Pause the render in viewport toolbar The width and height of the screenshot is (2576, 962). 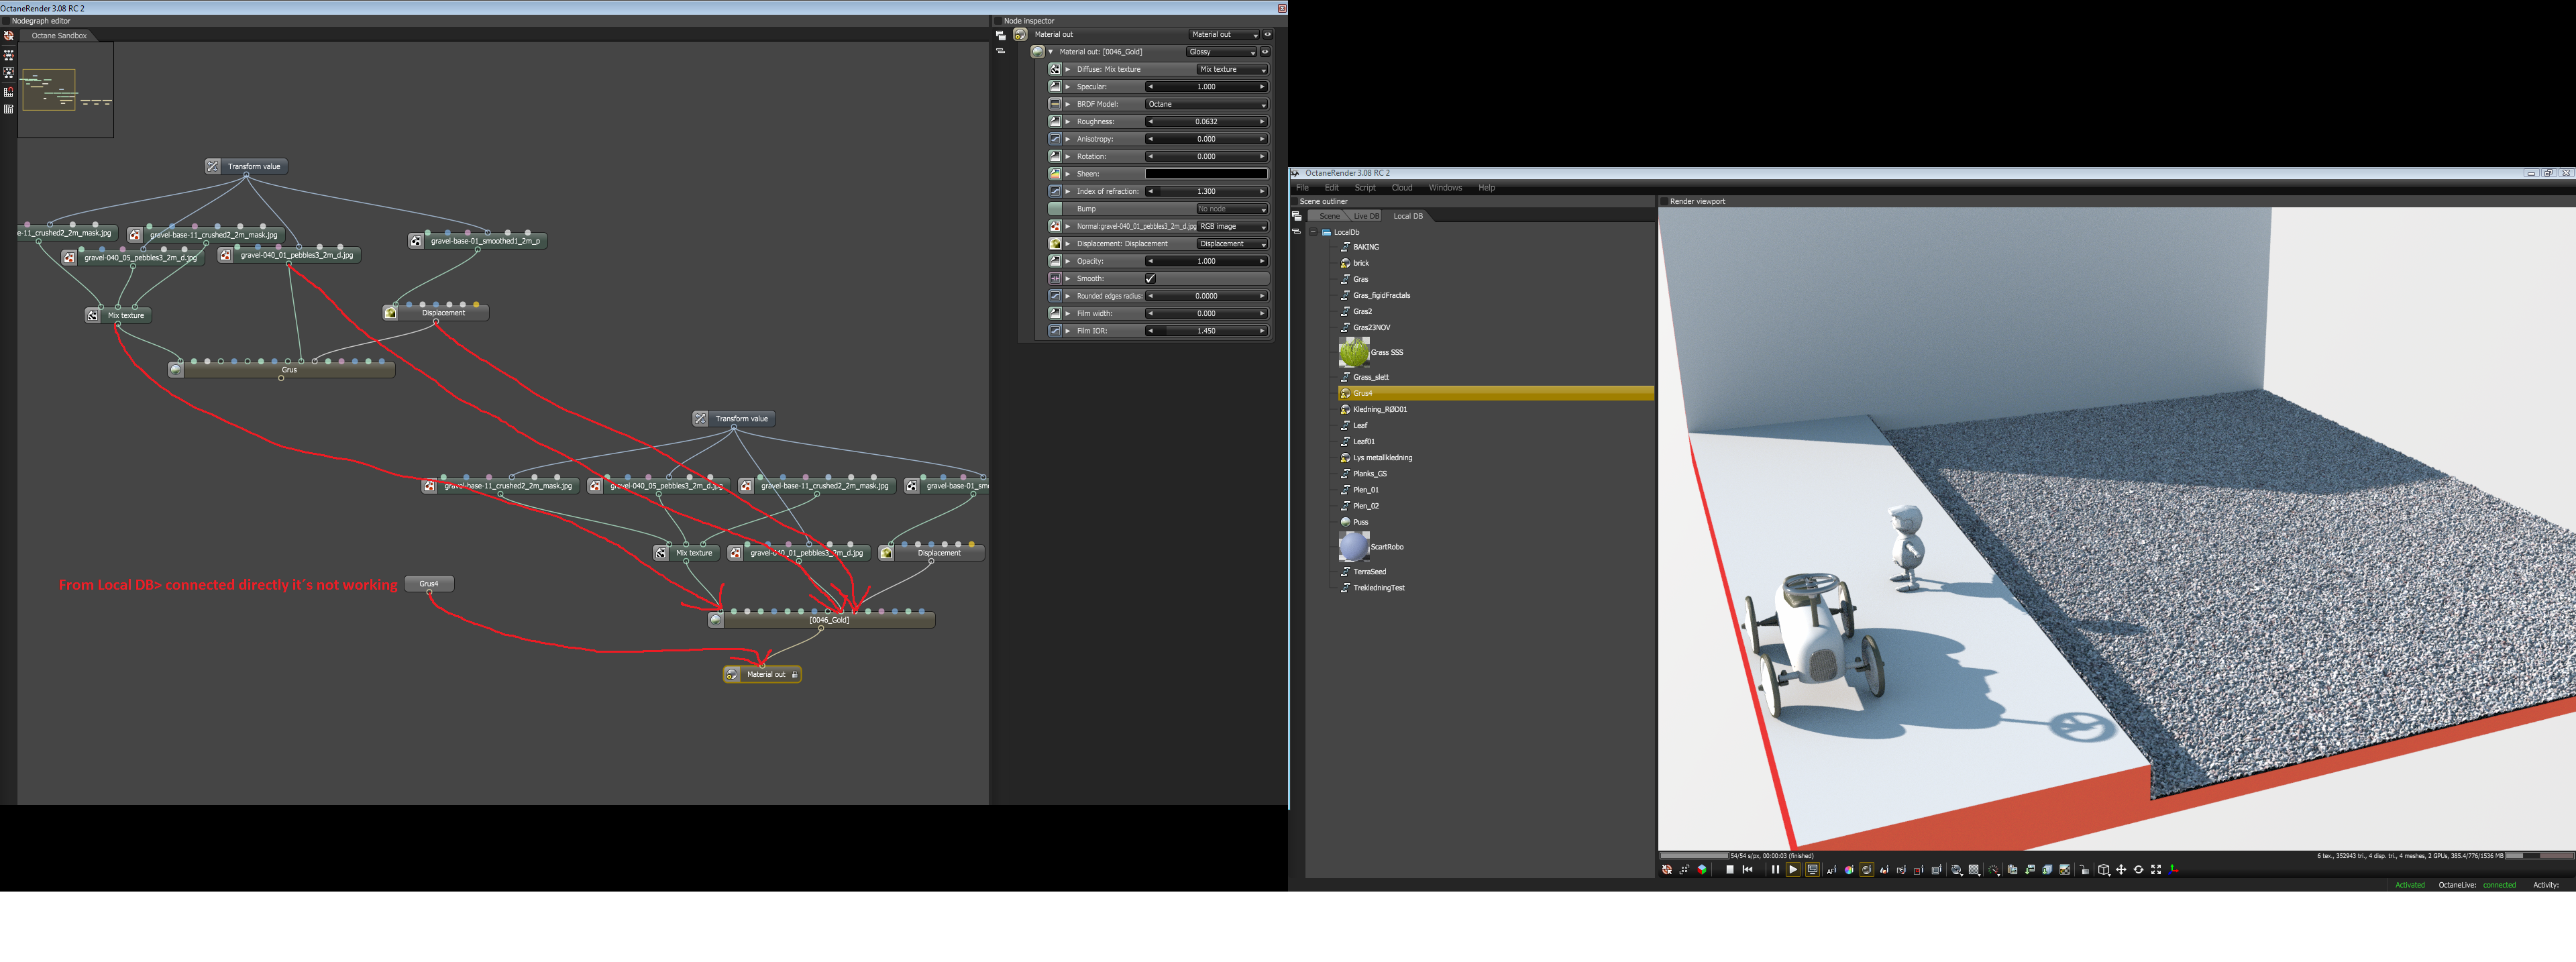tap(1776, 870)
